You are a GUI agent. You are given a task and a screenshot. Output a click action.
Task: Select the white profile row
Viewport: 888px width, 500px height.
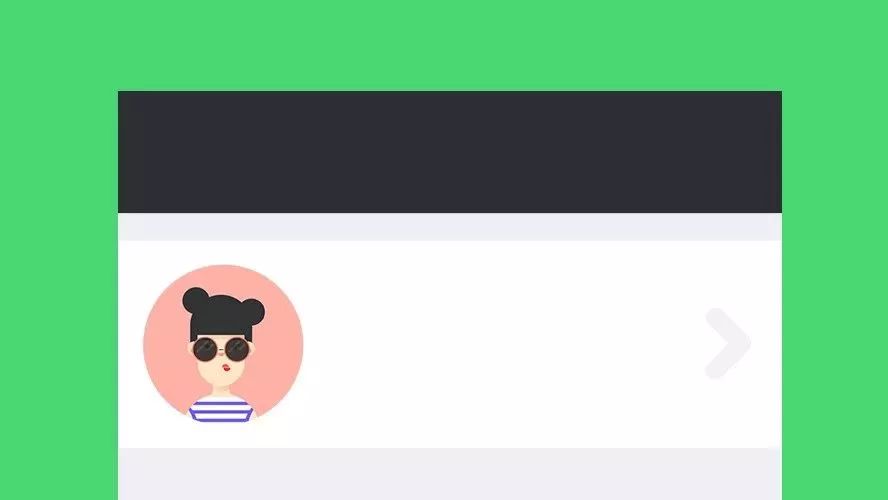(450, 344)
